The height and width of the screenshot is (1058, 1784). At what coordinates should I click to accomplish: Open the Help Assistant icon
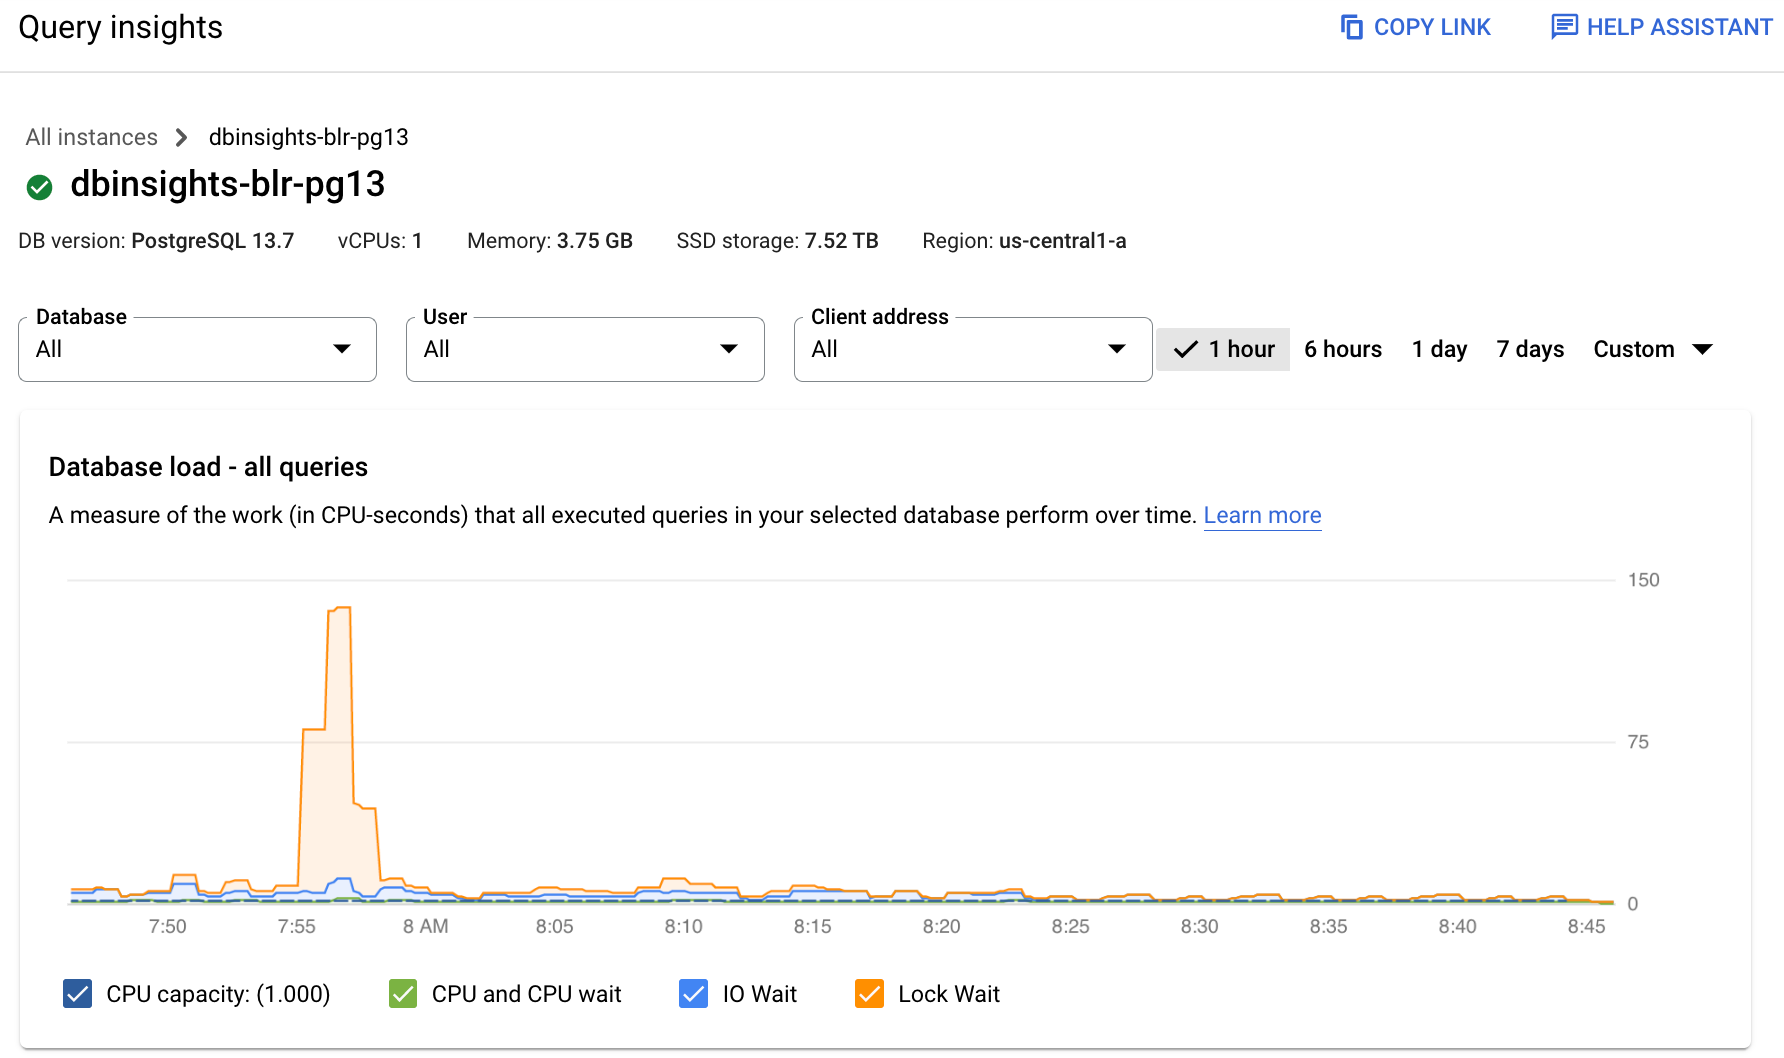point(1562,27)
